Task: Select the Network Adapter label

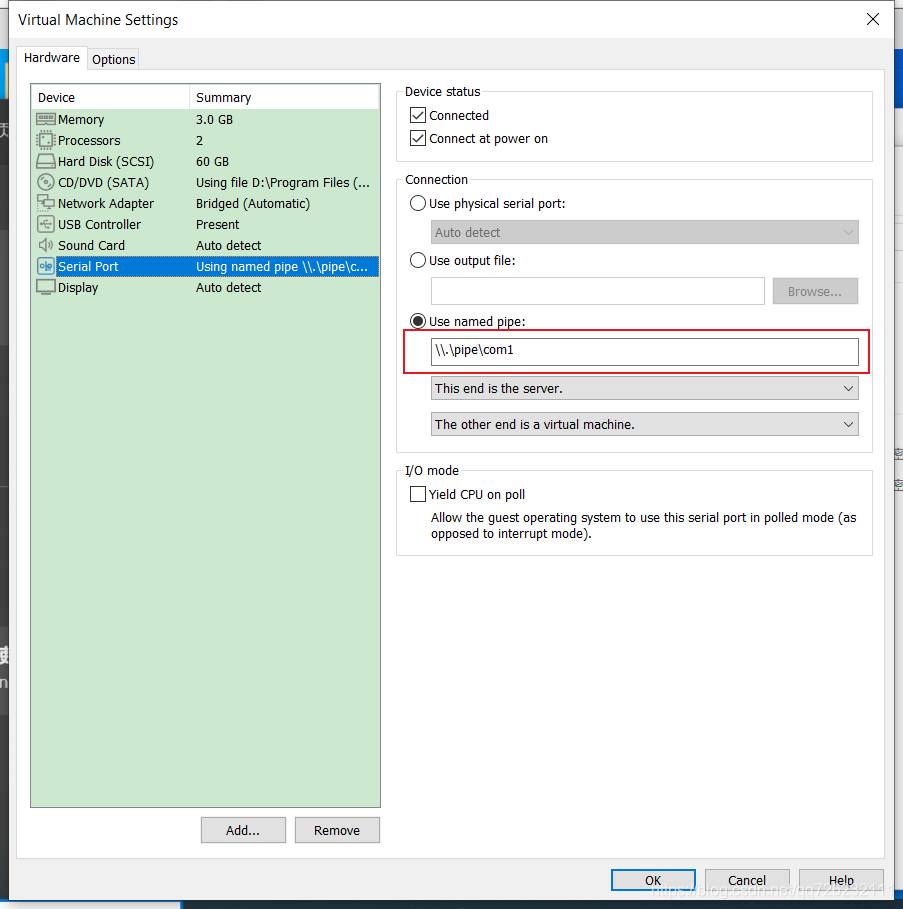Action: pos(106,203)
